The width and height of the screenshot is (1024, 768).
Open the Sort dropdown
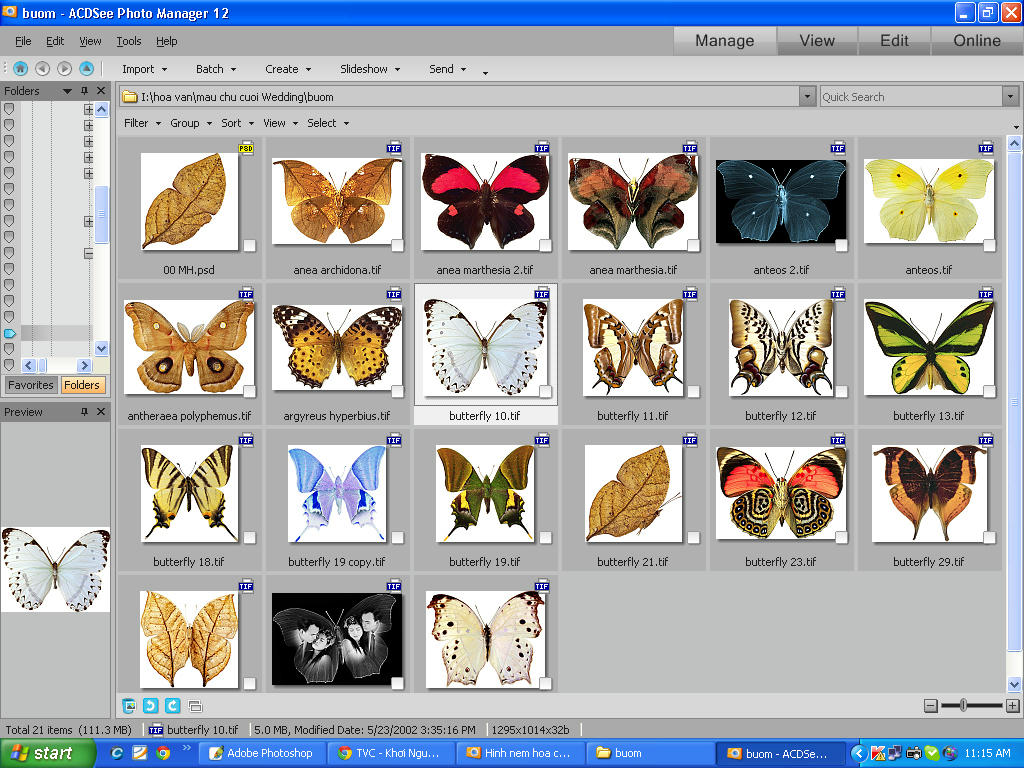click(237, 123)
